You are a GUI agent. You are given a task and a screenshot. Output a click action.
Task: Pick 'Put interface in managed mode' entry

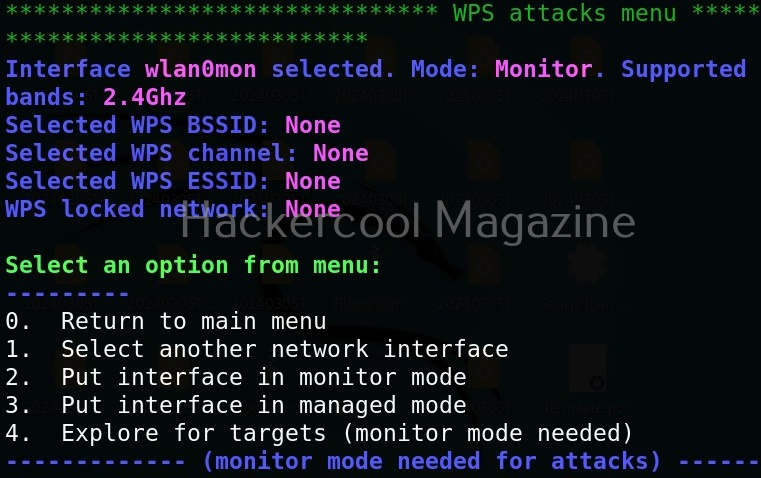coord(236,405)
